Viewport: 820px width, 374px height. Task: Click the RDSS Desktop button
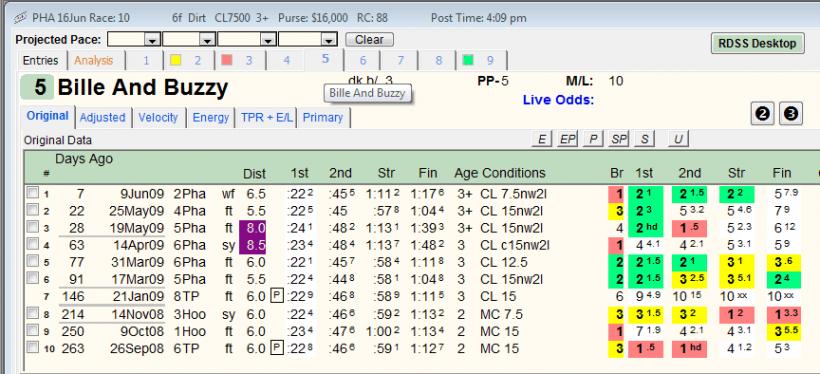coord(757,43)
